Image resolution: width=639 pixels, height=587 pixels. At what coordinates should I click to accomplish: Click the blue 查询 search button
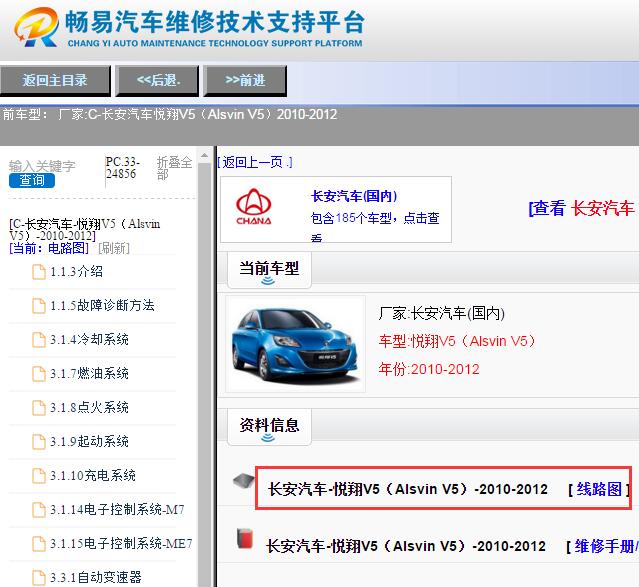pos(32,180)
